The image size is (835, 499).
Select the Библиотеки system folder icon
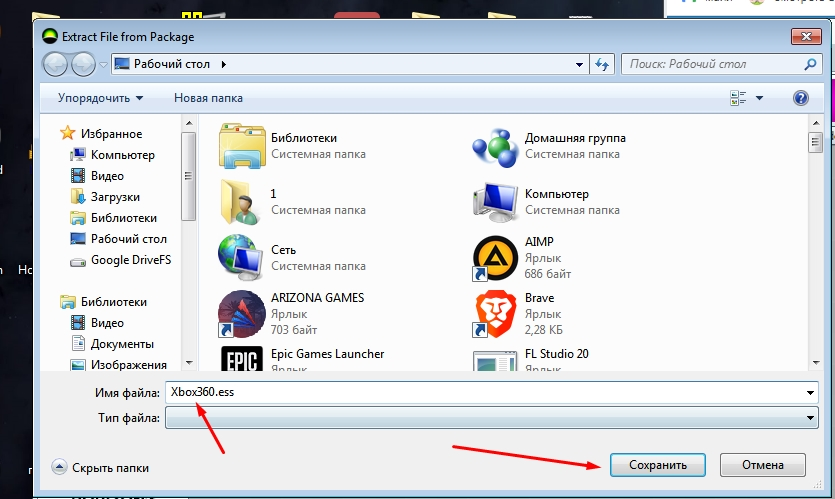pos(242,146)
